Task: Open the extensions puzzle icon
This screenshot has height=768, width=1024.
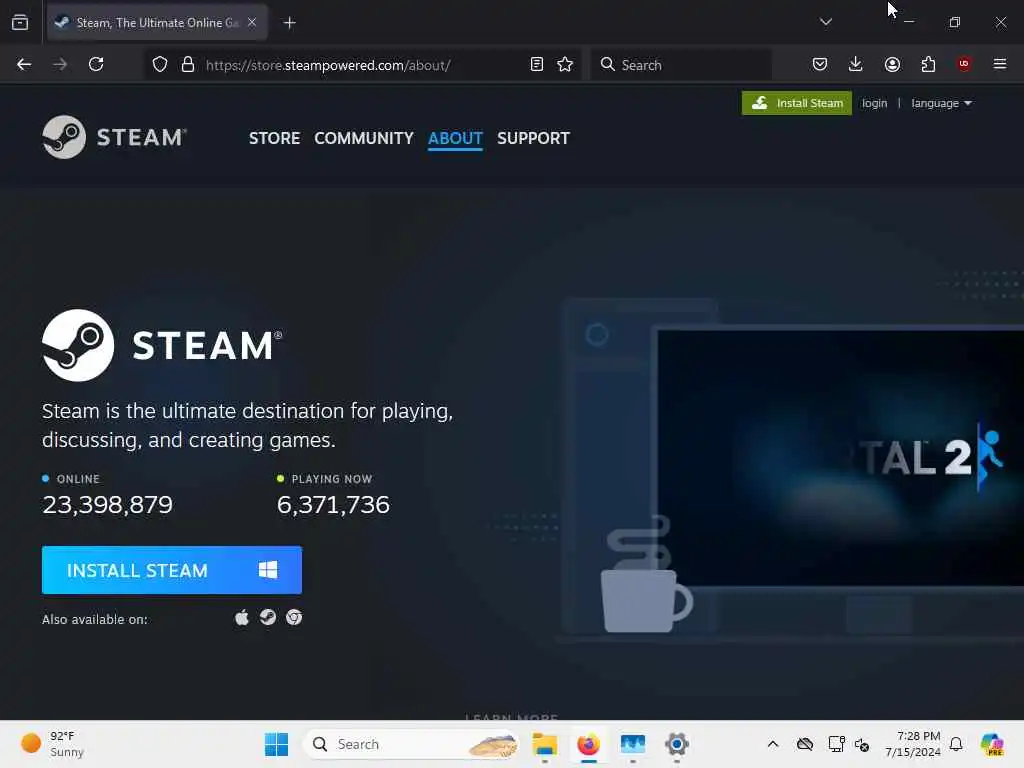Action: pos(928,64)
